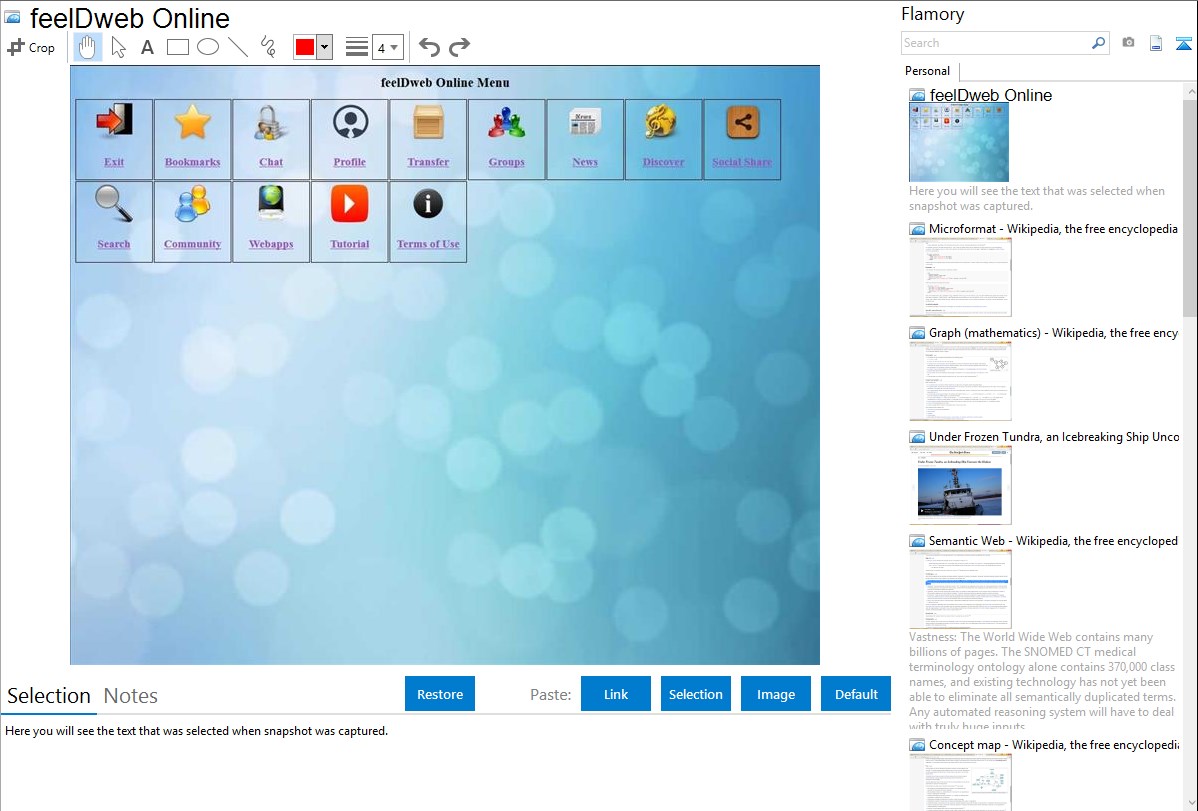Open the Terms of Use link
Viewport: 1198px width, 811px height.
pyautogui.click(x=428, y=244)
